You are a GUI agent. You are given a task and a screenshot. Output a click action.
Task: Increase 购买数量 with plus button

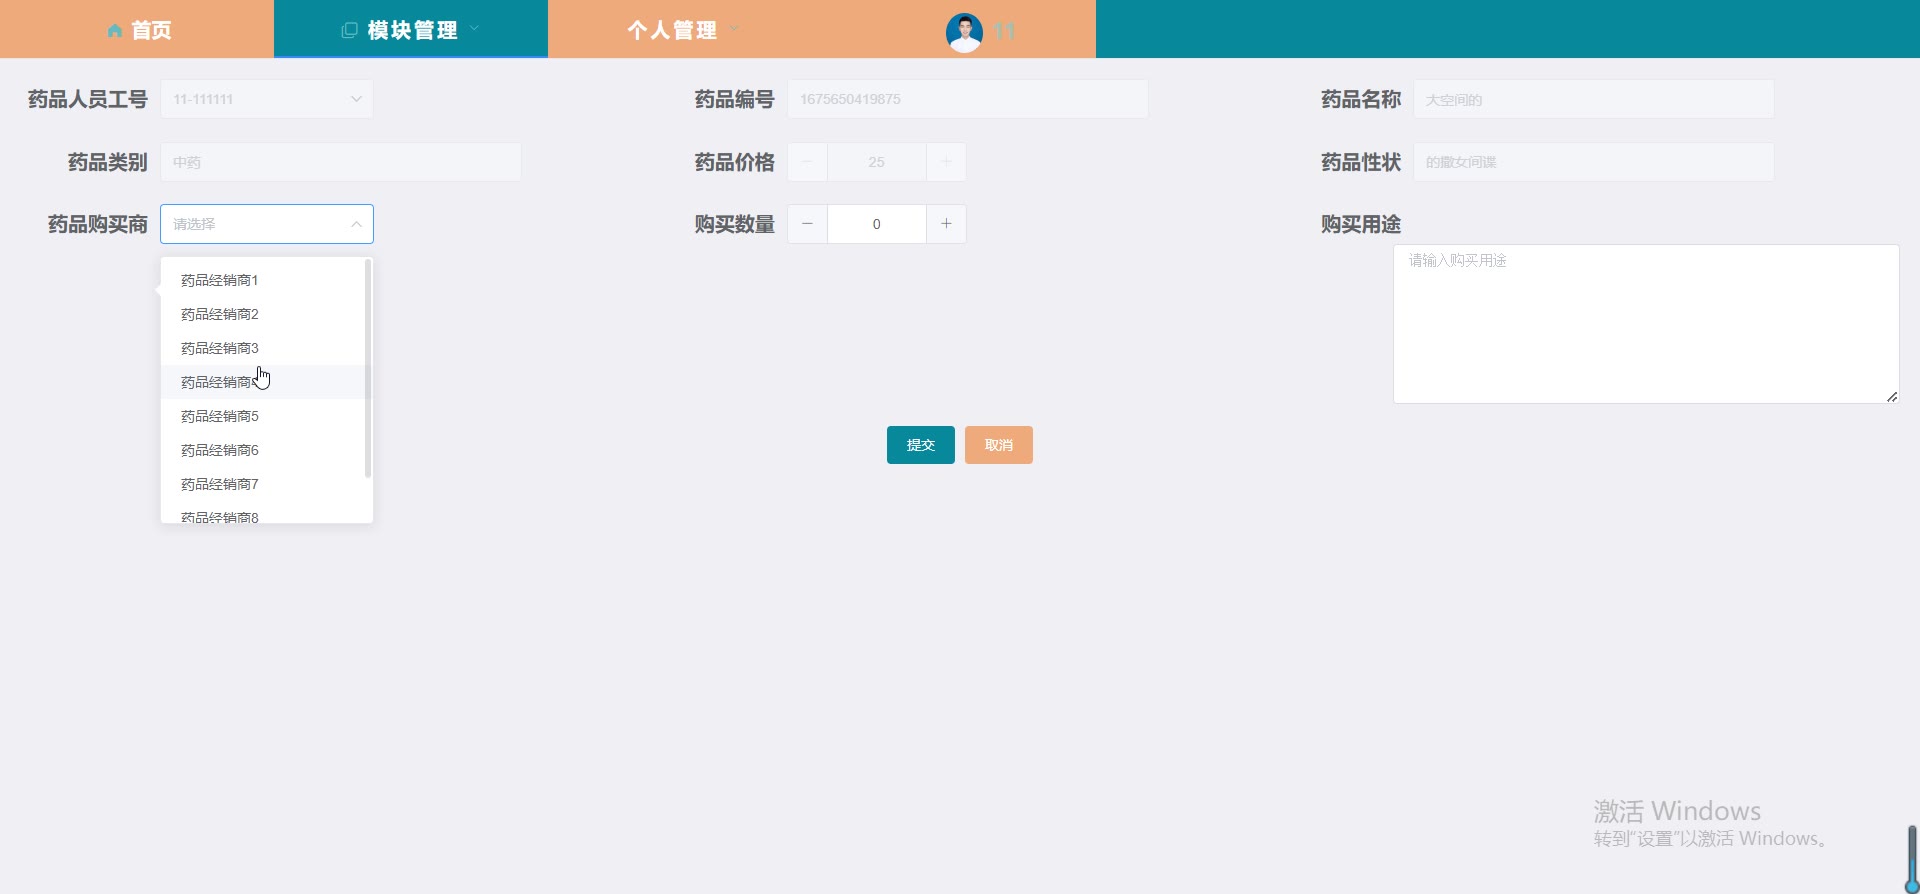point(946,224)
